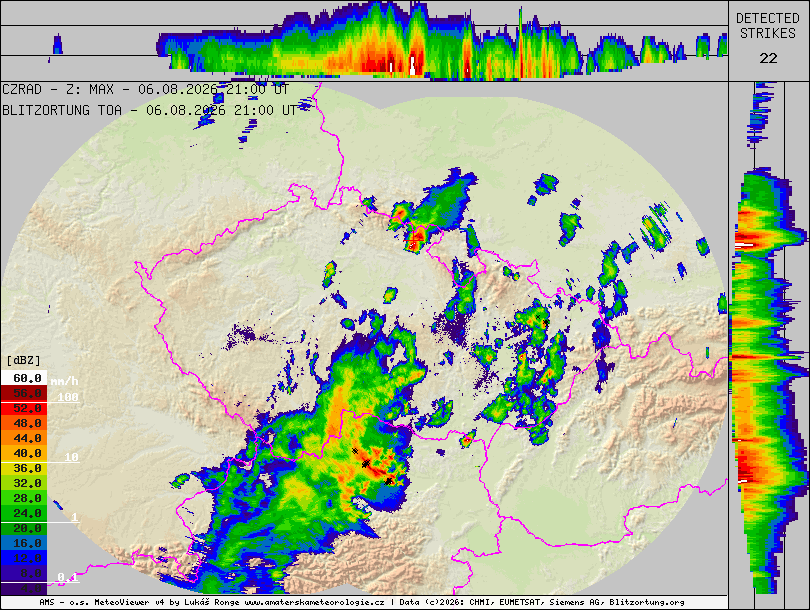Click the BLITZORTUNG TOA timestamp line
Screen dimensions: 810x610
pos(149,110)
